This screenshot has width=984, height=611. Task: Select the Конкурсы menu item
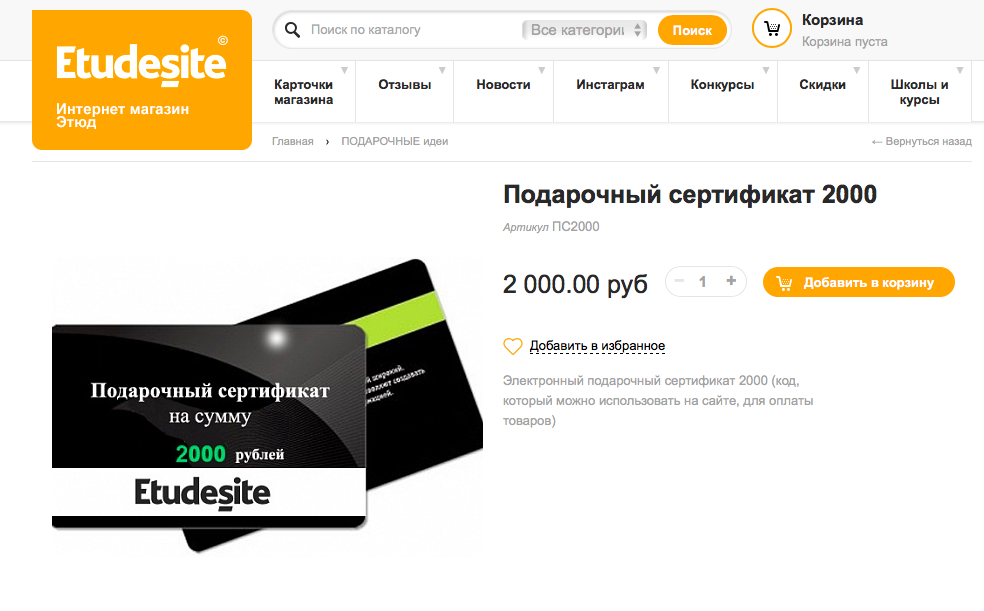(x=722, y=85)
